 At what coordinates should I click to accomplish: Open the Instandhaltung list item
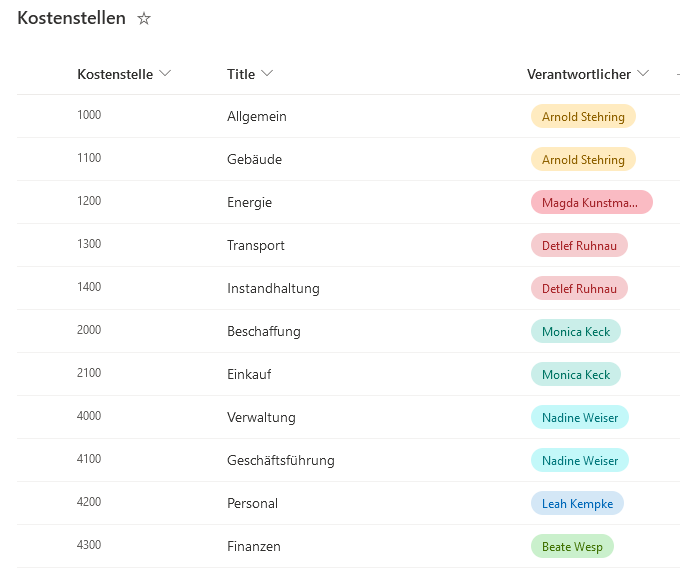pyautogui.click(x=273, y=289)
